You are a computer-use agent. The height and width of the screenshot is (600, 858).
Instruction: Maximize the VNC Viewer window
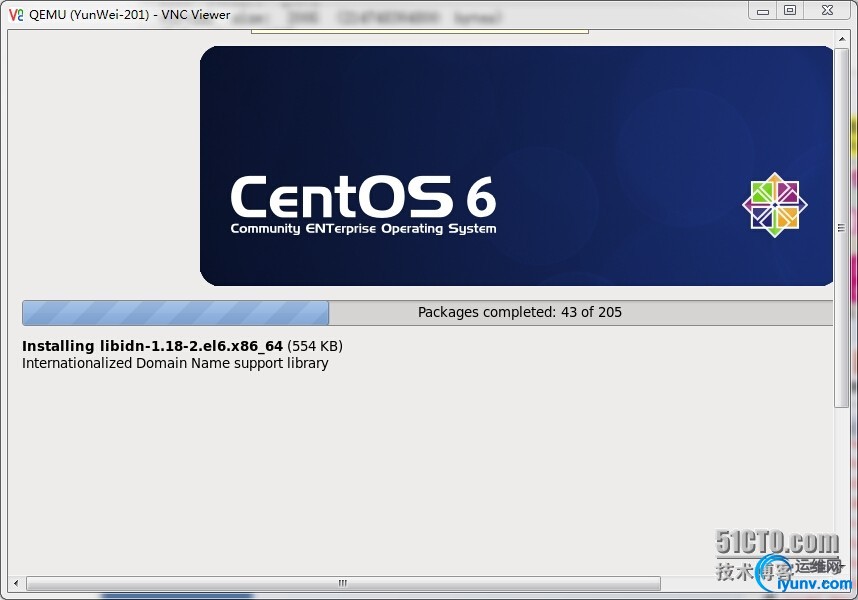pyautogui.click(x=790, y=10)
